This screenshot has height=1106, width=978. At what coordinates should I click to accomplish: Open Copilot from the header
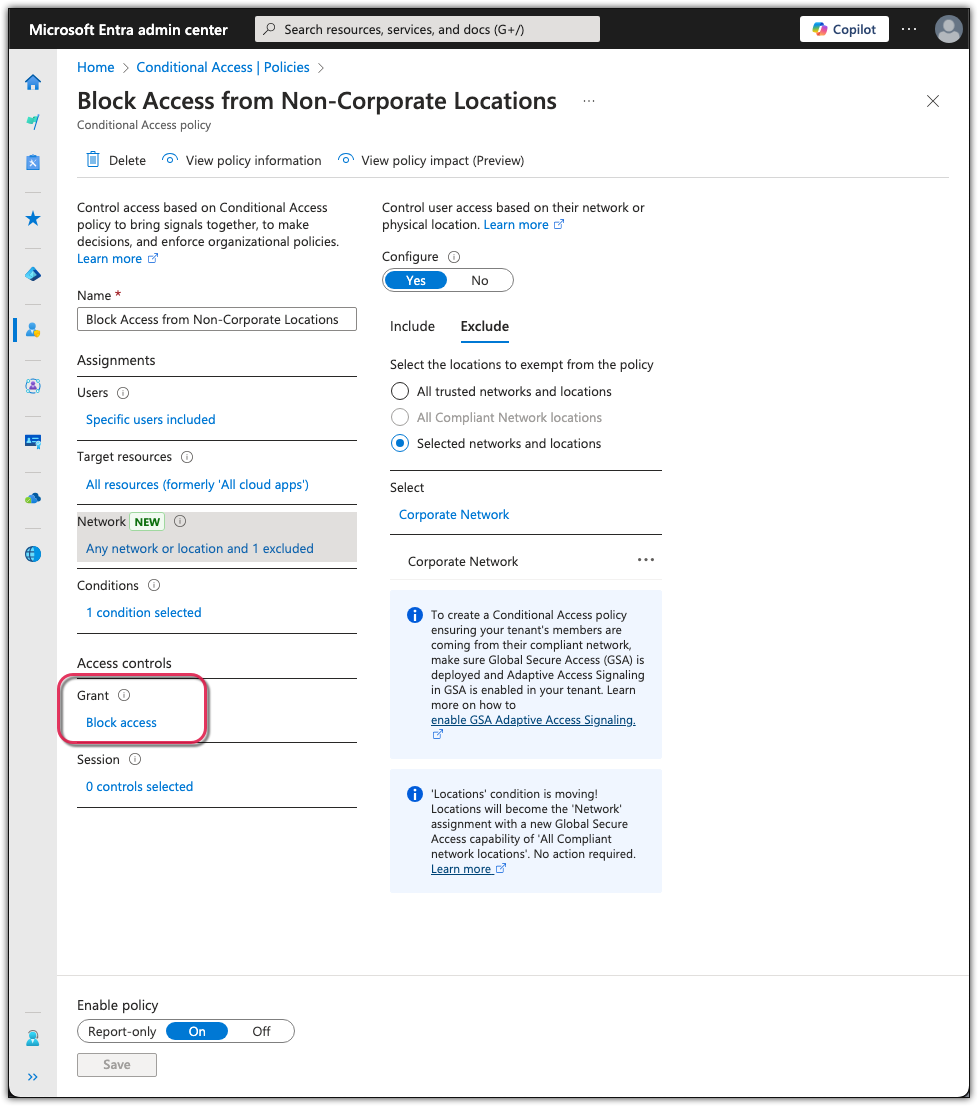844,29
